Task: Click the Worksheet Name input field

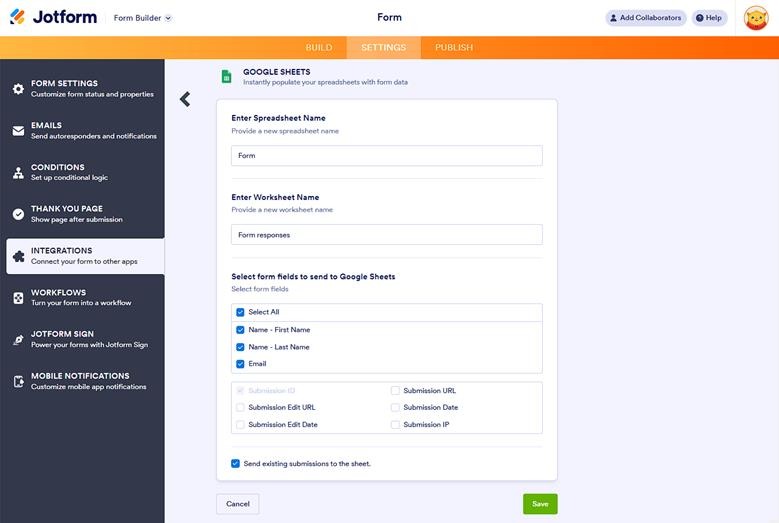Action: pyautogui.click(x=387, y=234)
